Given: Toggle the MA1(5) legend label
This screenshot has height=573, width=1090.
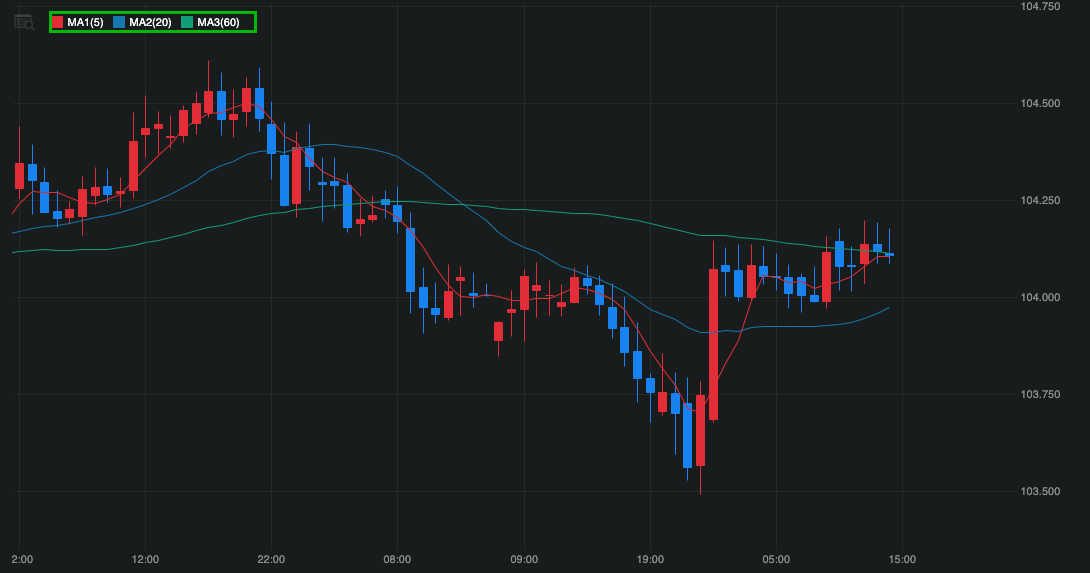Looking at the screenshot, I should tap(85, 22).
